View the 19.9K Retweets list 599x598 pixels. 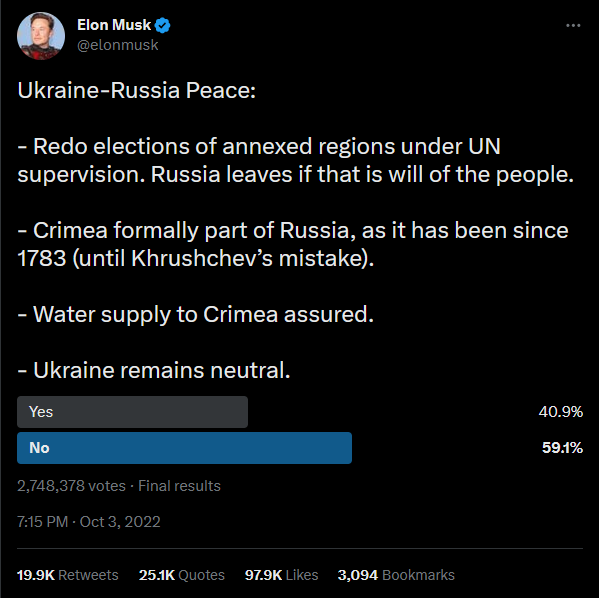click(68, 575)
